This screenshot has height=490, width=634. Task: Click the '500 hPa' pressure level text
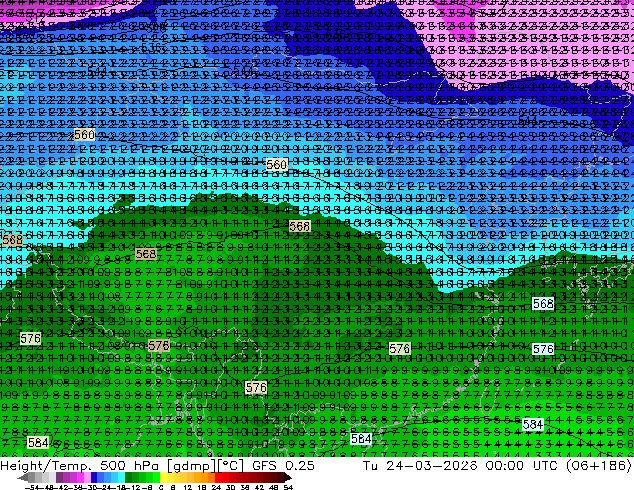click(130, 466)
